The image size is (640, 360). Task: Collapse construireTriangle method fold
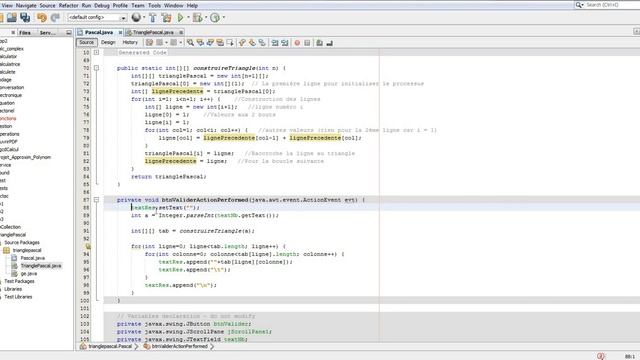point(96,68)
